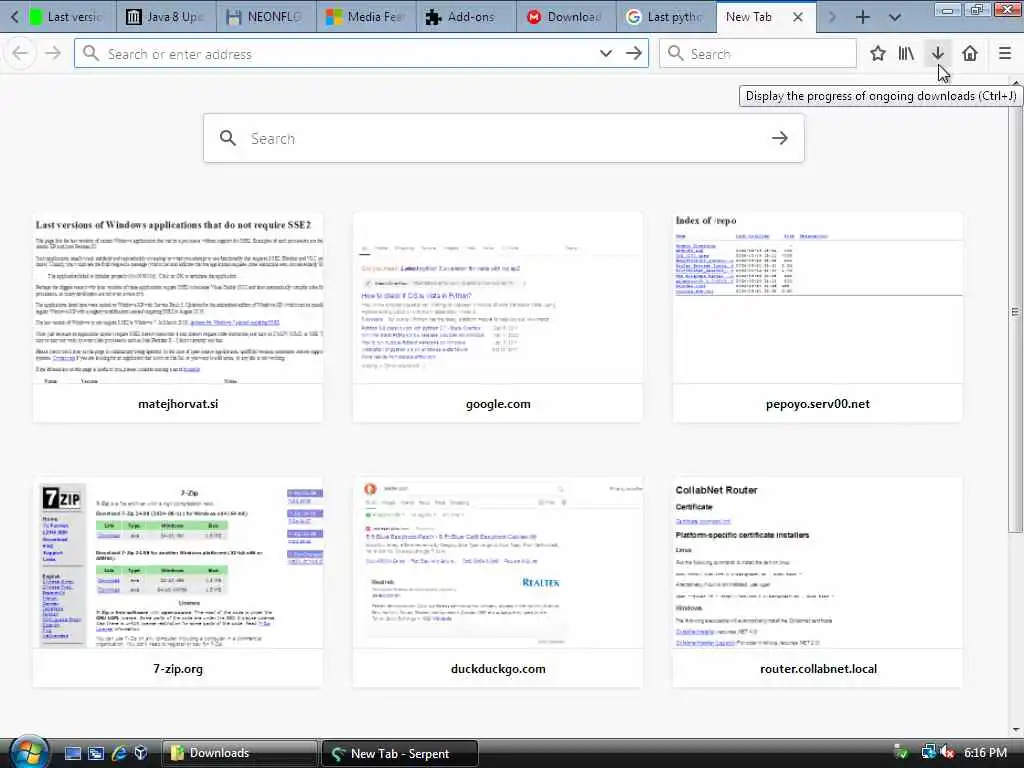Switch to the Java 8 Update tab
The width and height of the screenshot is (1024, 768).
tap(167, 17)
